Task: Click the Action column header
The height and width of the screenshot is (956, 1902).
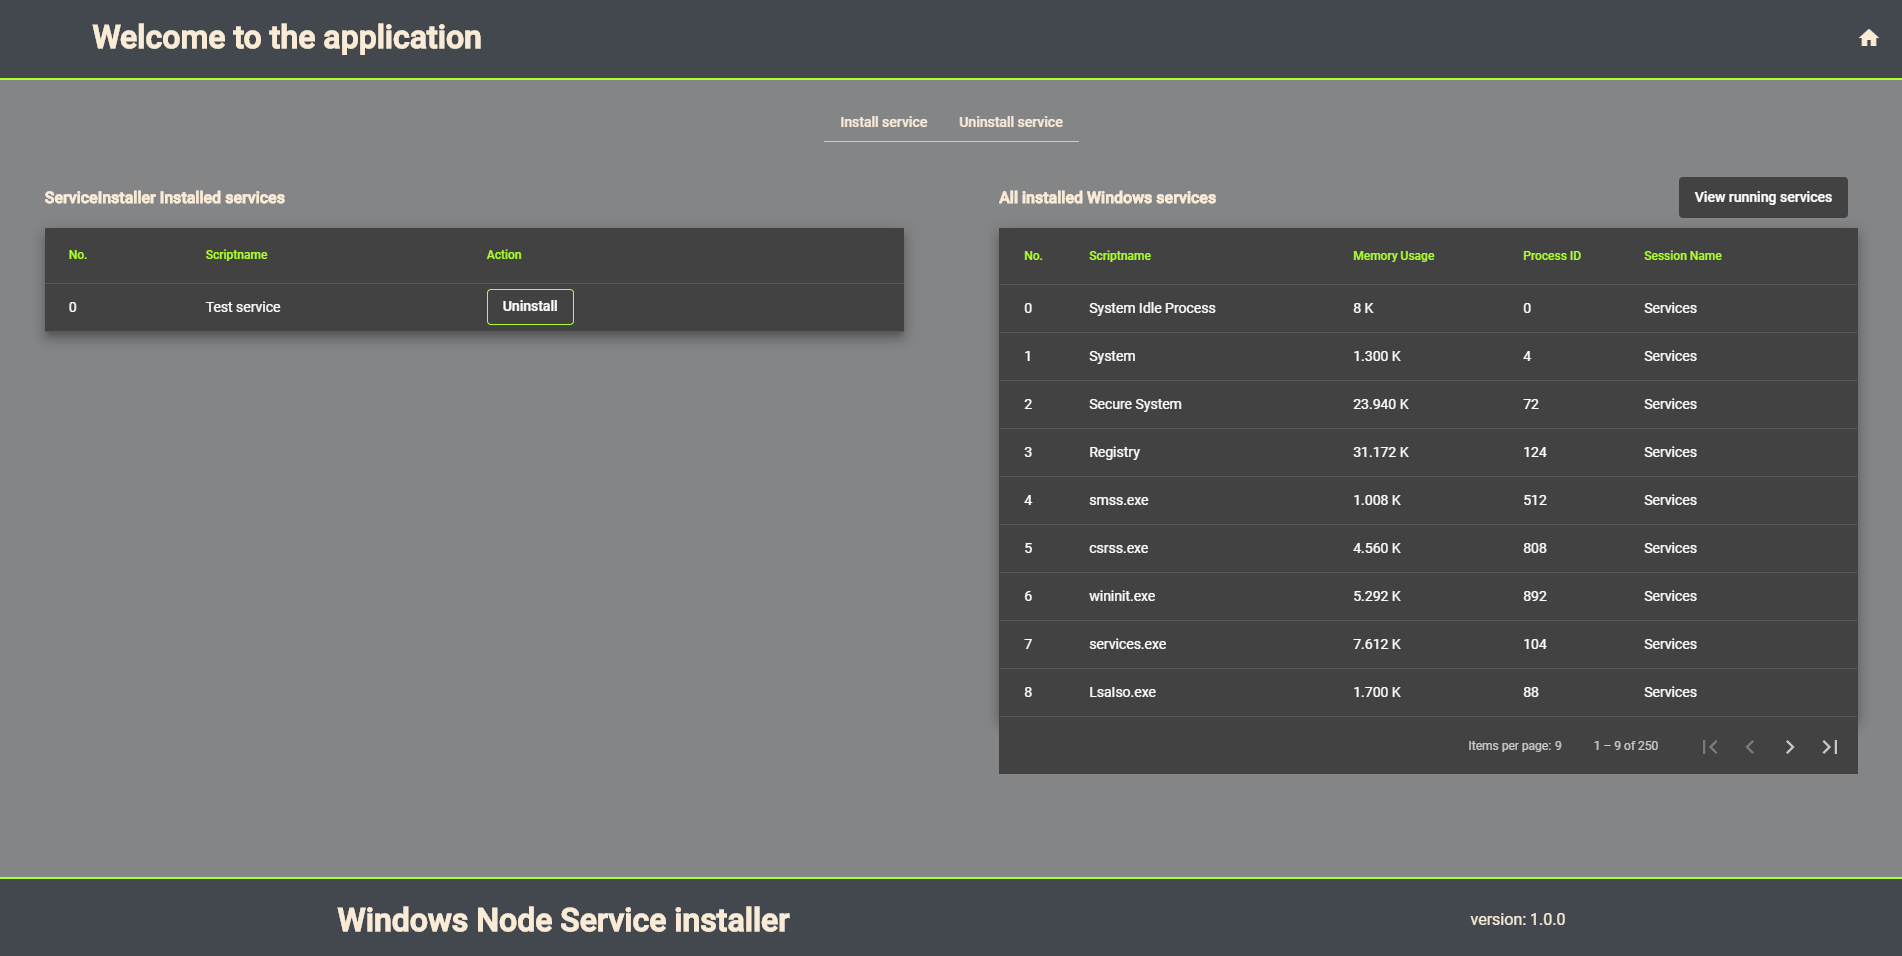Action: point(504,255)
